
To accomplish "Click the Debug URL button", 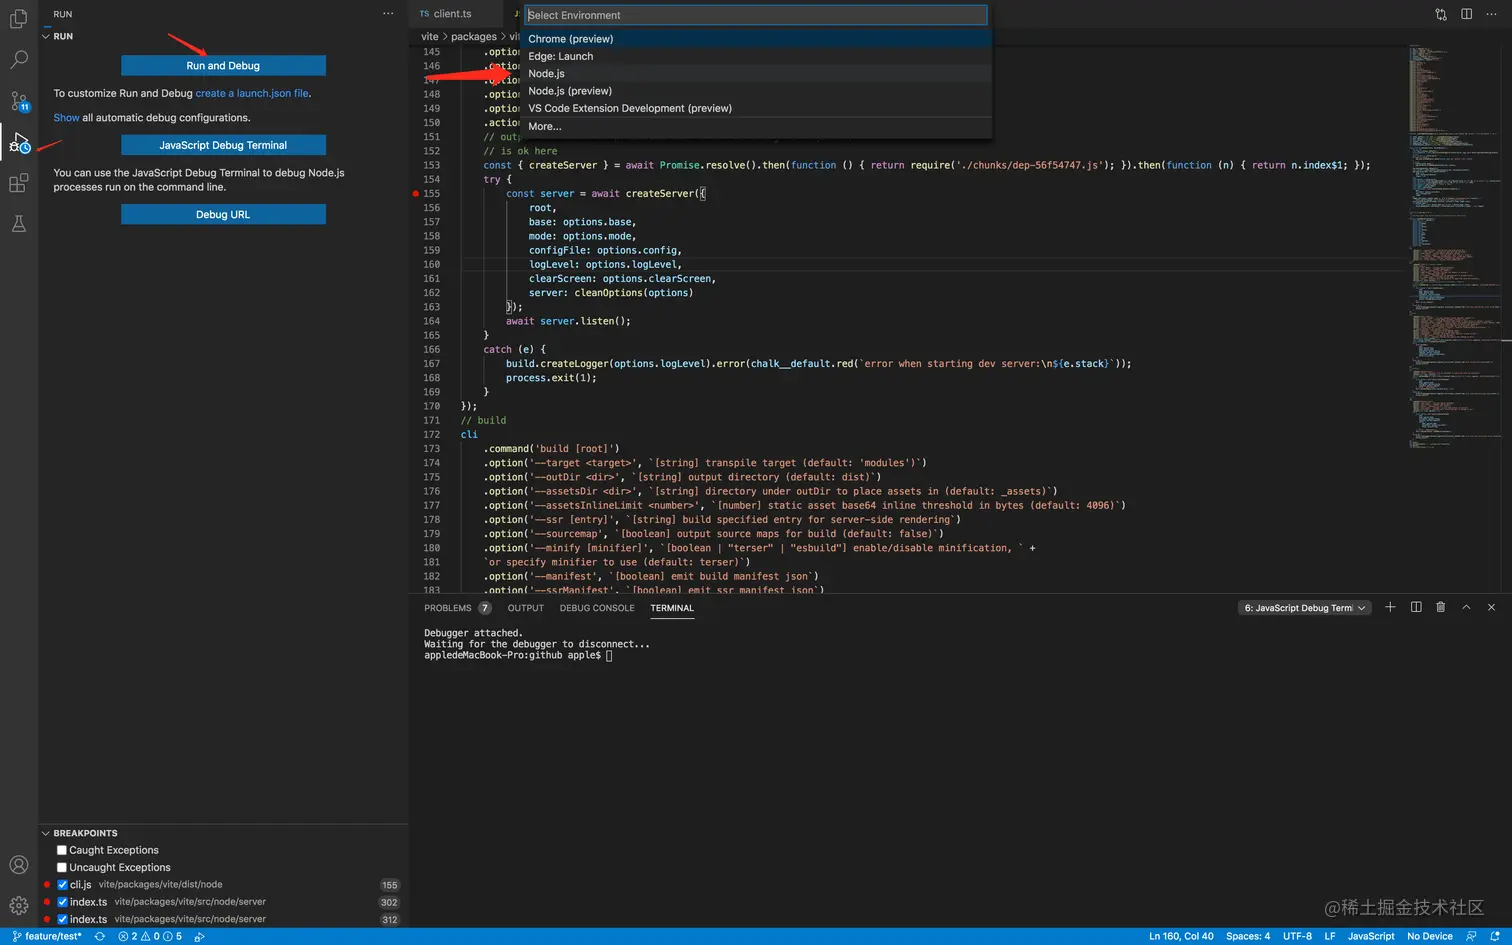I will 223,214.
